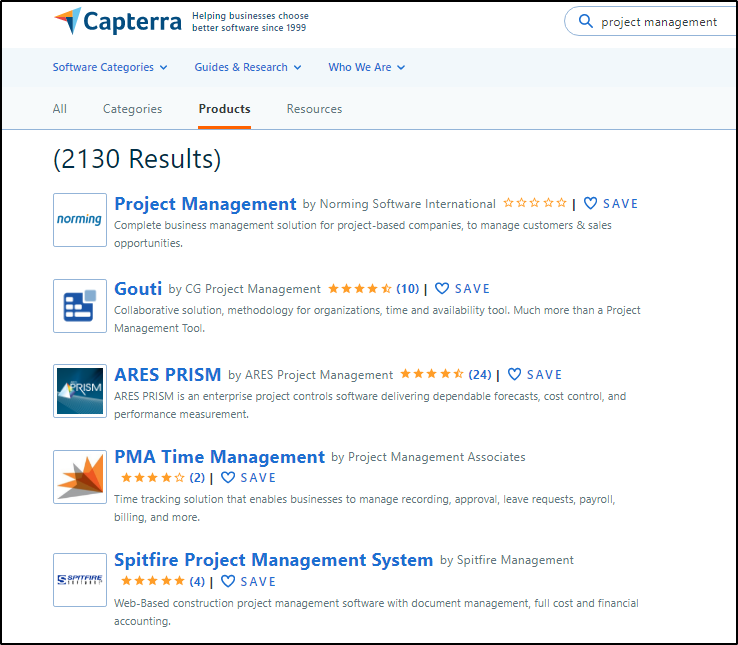
Task: Expand the Software Categories dropdown
Action: (x=110, y=67)
